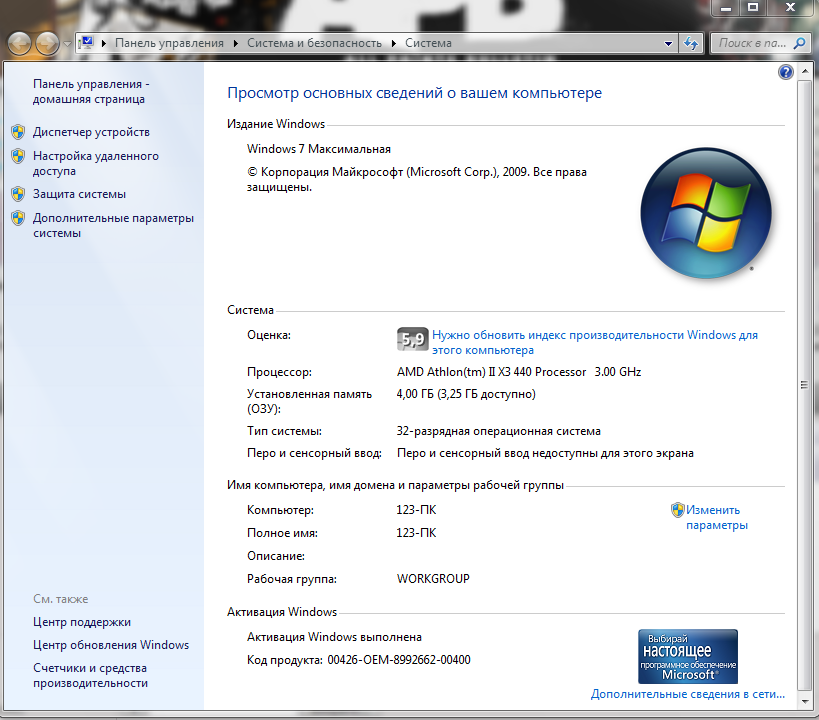The width and height of the screenshot is (819, 720).
Task: Click the Back navigation arrow button
Action: click(x=20, y=43)
